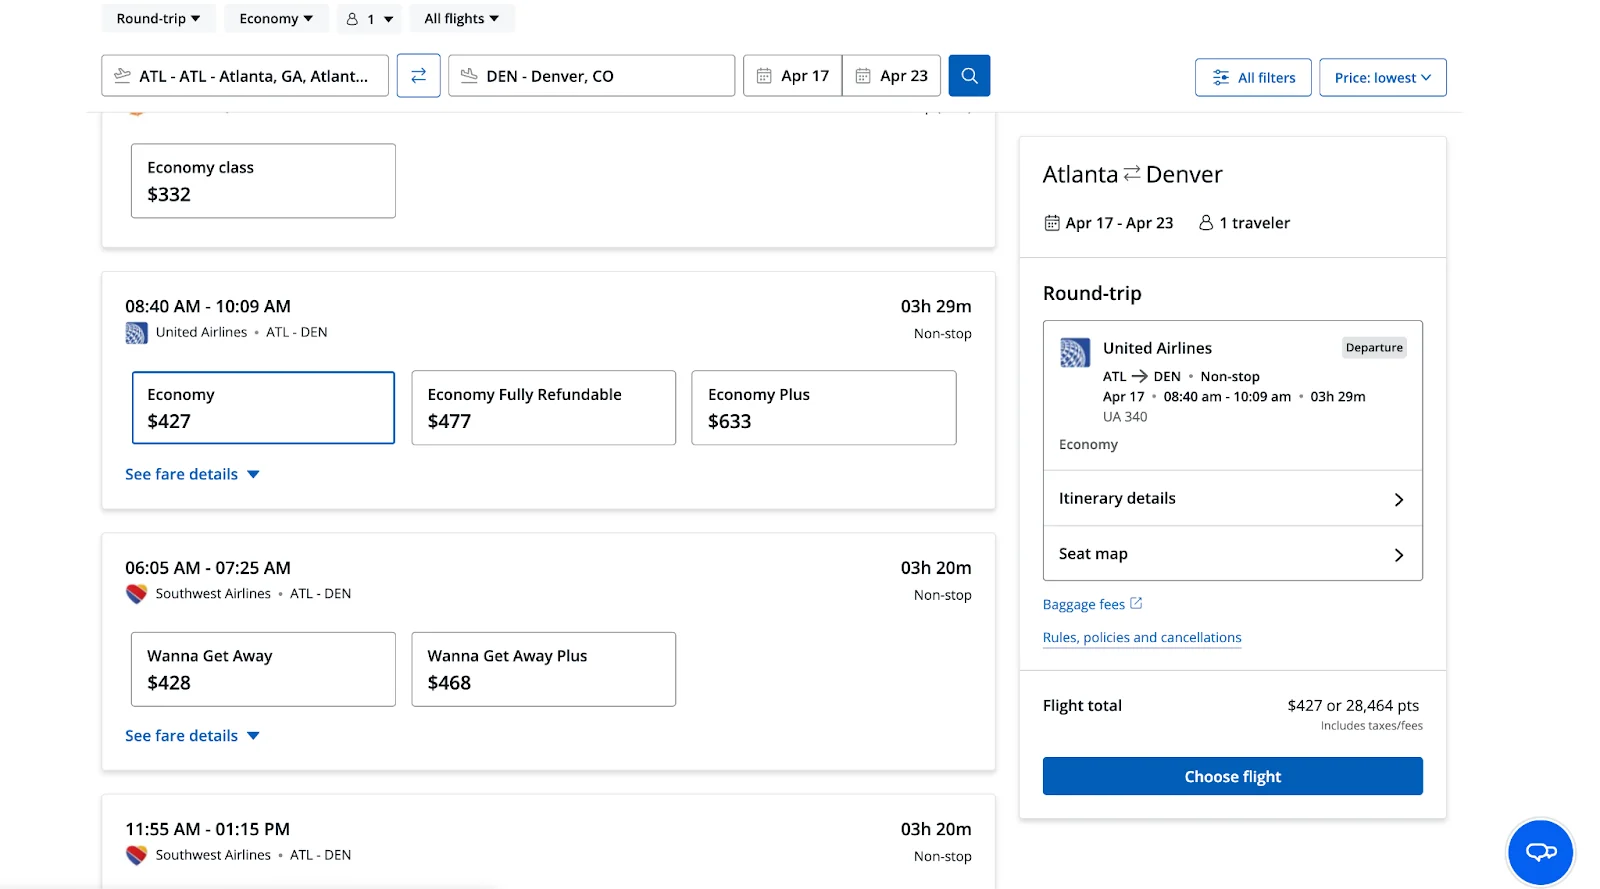
Task: Select Wanna Get Away Plus $468 fare
Action: tap(544, 669)
